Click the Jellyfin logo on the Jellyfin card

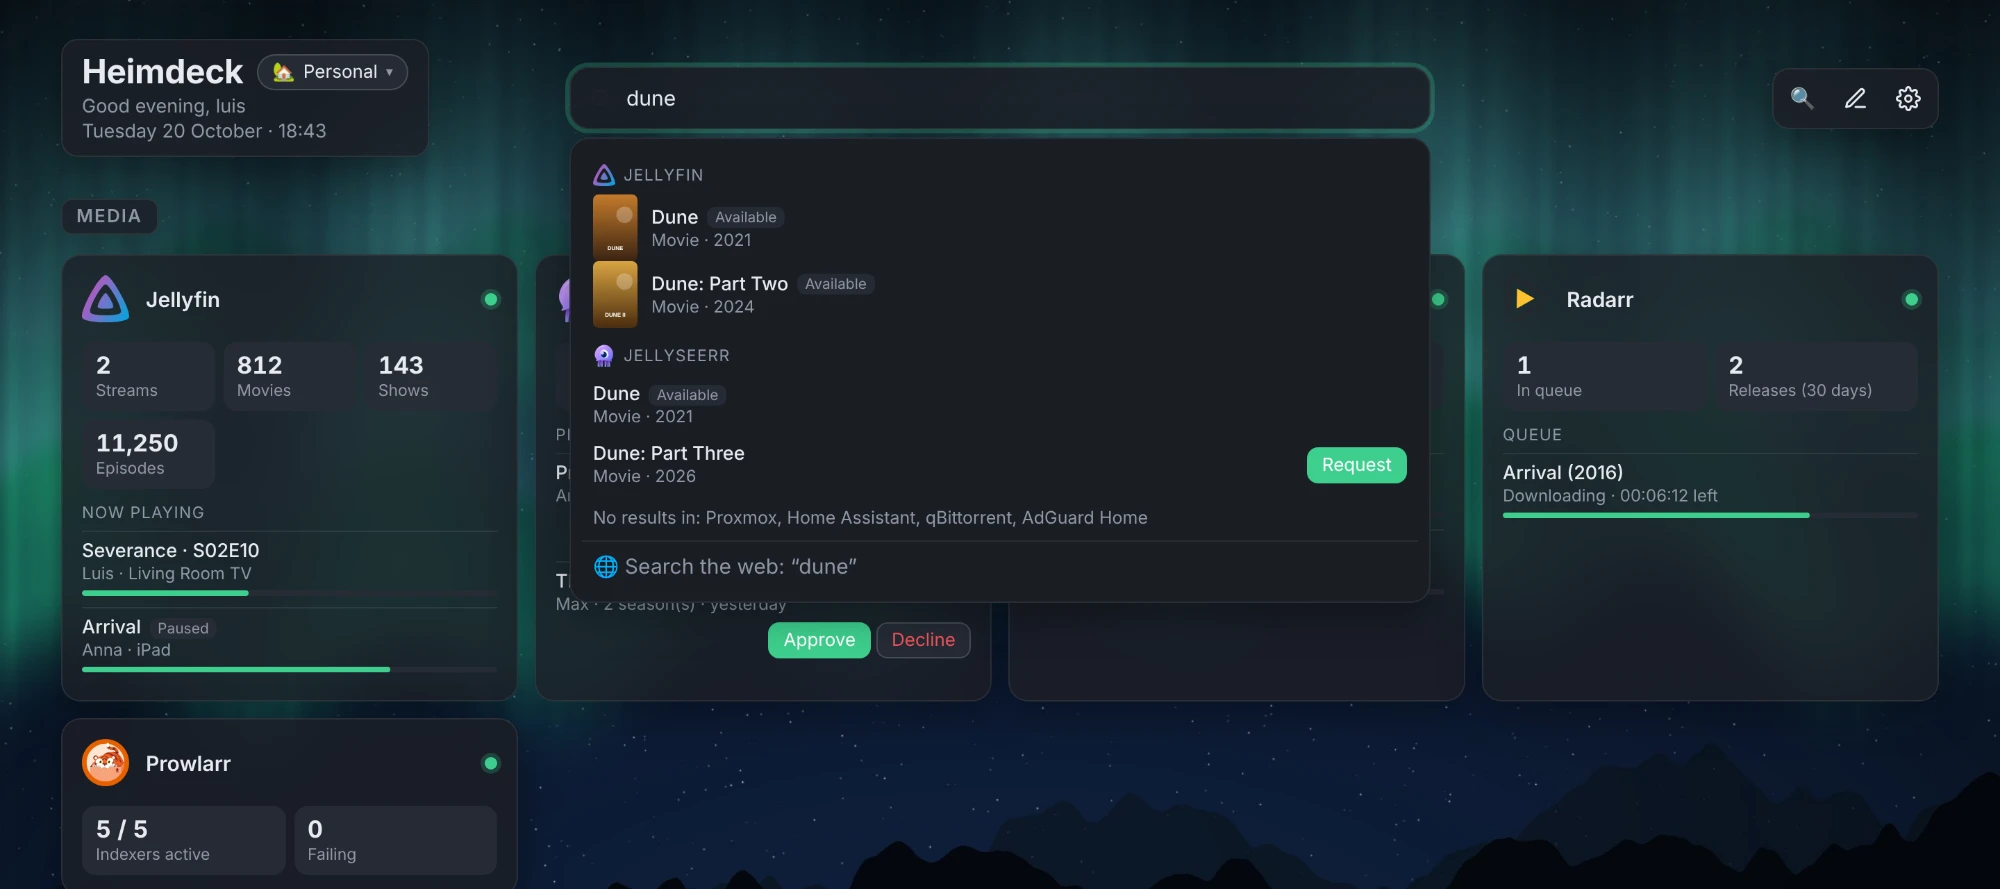(x=106, y=299)
